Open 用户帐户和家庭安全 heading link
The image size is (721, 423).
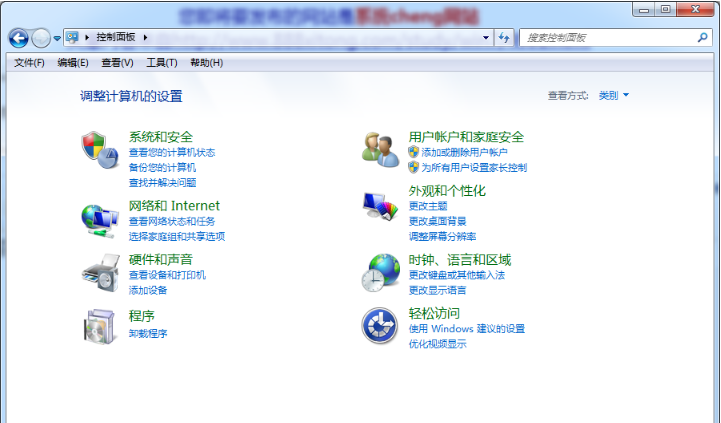[466, 137]
